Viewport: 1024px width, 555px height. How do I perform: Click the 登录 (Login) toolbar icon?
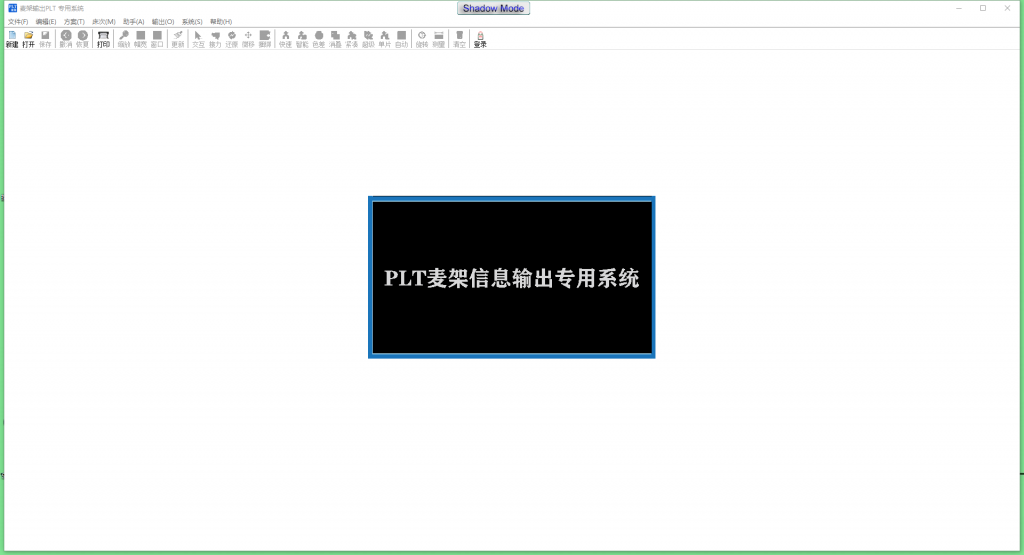click(x=480, y=38)
